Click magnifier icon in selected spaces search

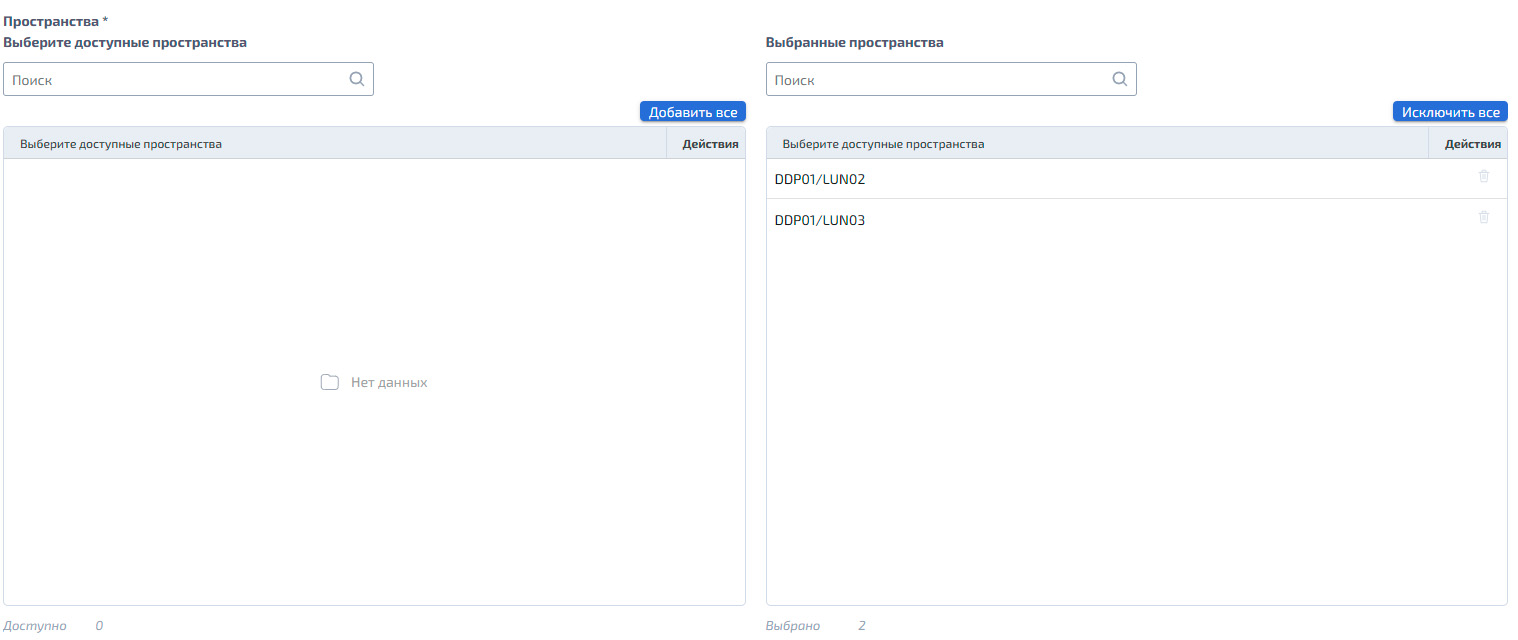(x=1120, y=80)
